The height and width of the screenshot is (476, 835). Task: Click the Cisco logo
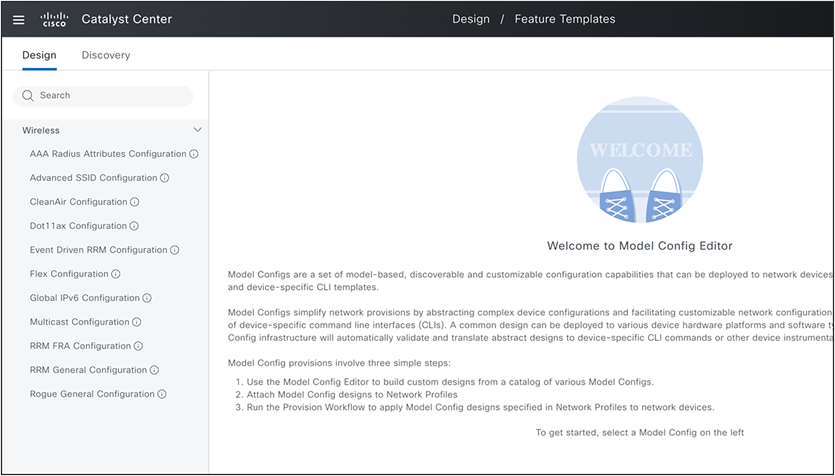[x=54, y=20]
